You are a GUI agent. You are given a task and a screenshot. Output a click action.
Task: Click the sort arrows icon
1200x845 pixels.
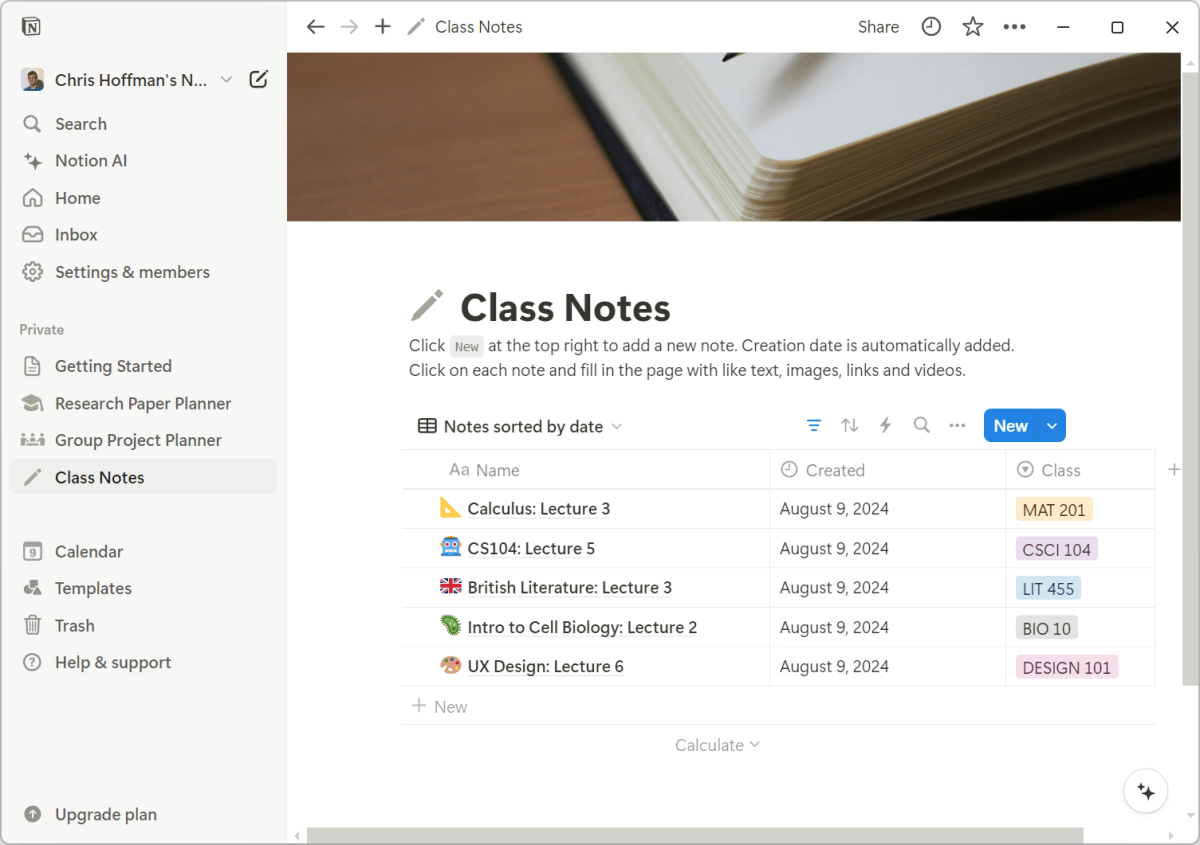pos(850,426)
